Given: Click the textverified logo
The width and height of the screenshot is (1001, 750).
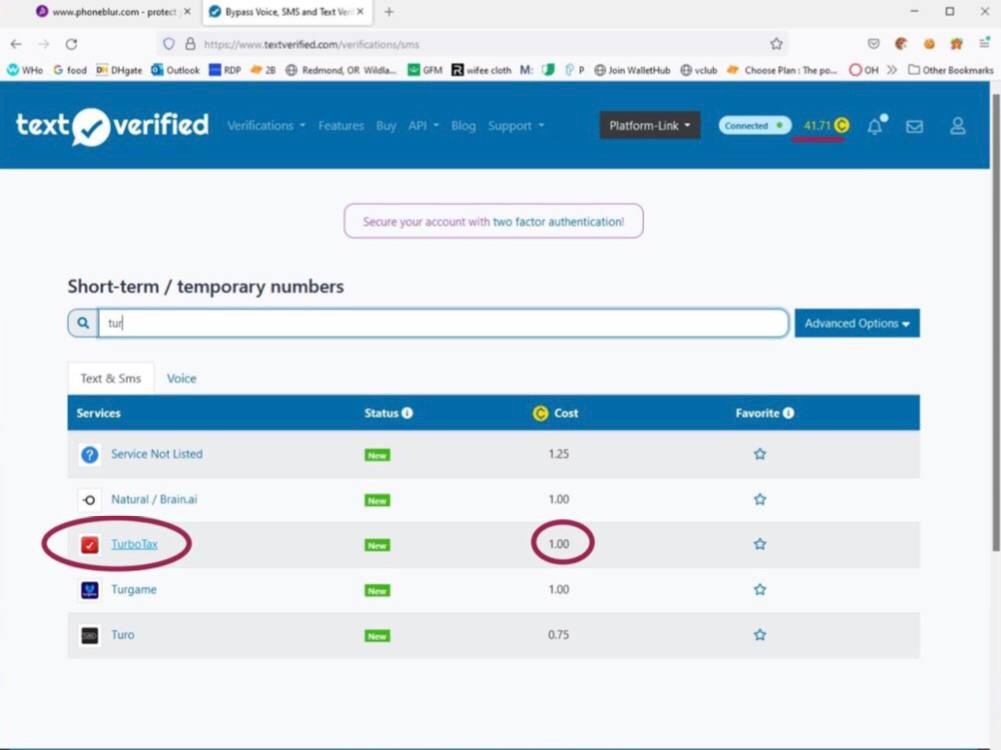Looking at the screenshot, I should pos(112,126).
